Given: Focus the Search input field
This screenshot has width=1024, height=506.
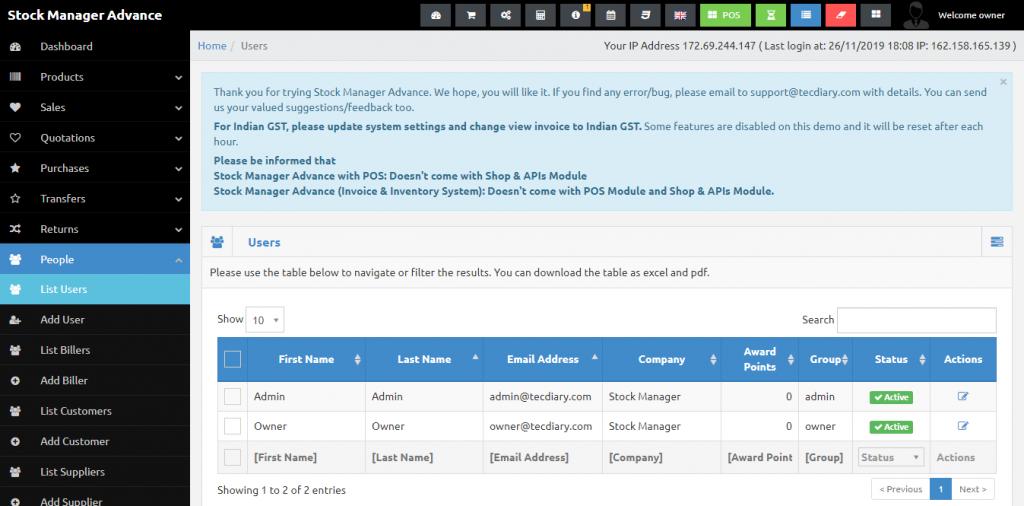Looking at the screenshot, I should (x=917, y=320).
